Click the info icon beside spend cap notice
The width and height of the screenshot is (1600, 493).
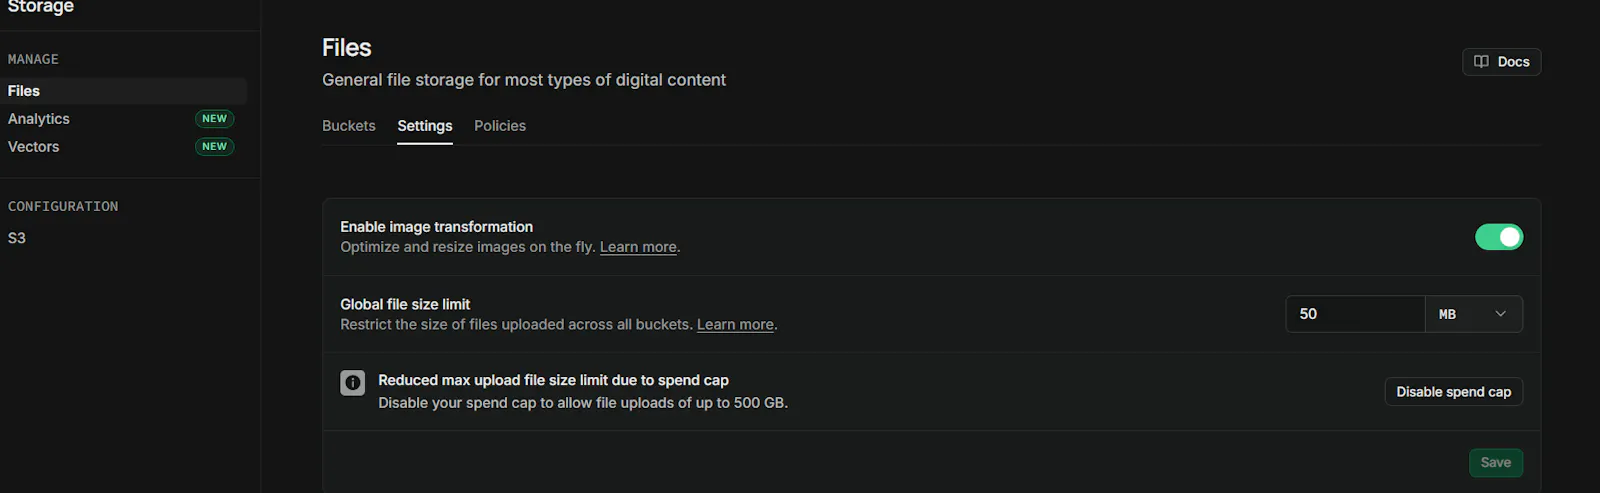(353, 383)
